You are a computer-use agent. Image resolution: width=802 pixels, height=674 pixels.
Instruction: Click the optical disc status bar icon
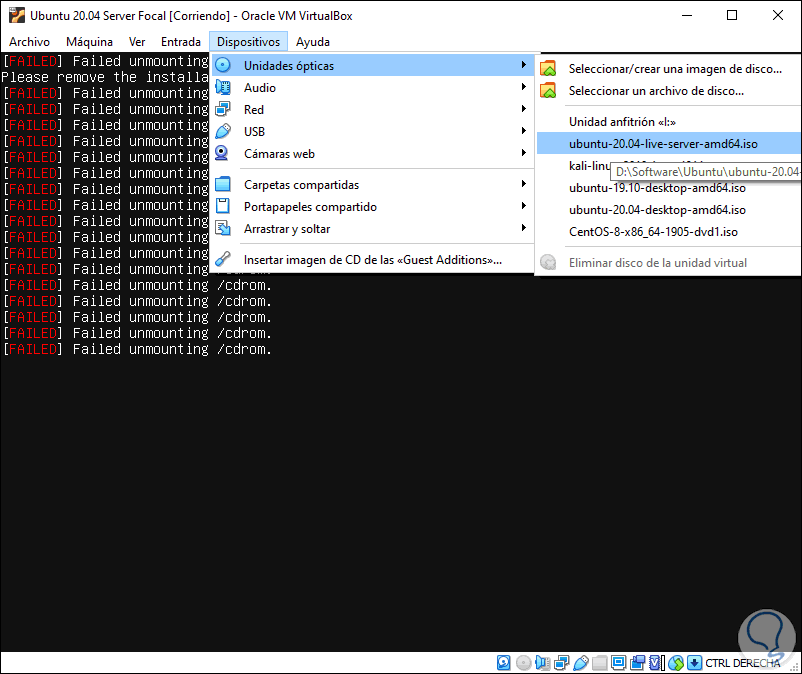click(x=523, y=663)
